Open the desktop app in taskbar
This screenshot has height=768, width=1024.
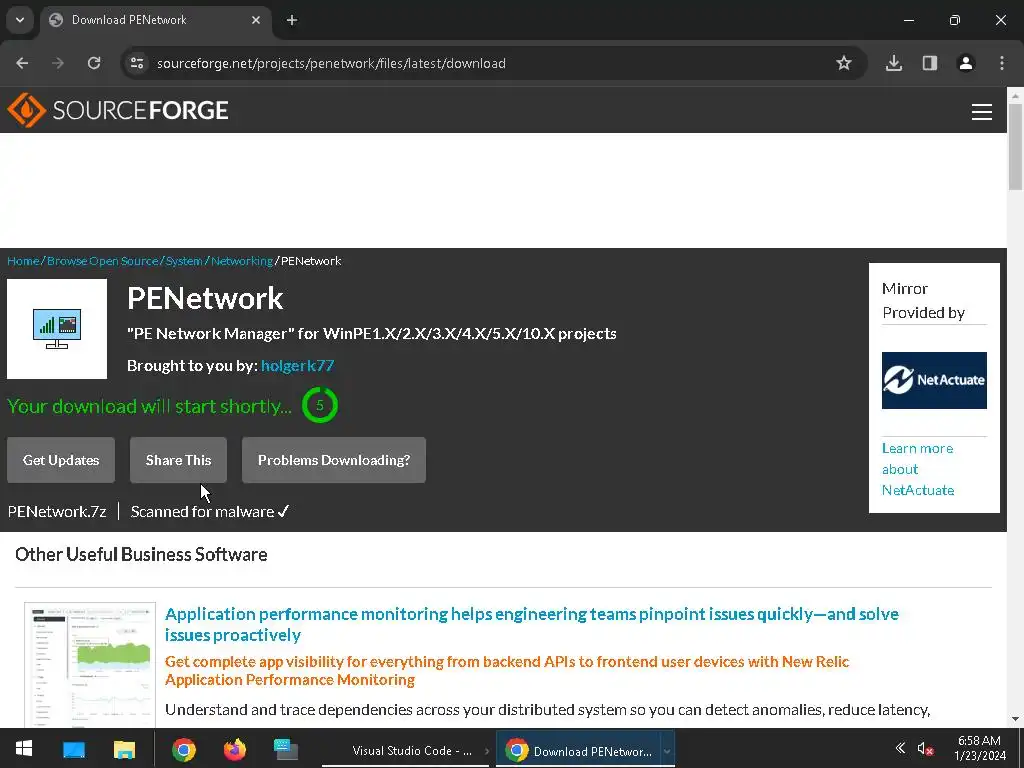(74, 749)
